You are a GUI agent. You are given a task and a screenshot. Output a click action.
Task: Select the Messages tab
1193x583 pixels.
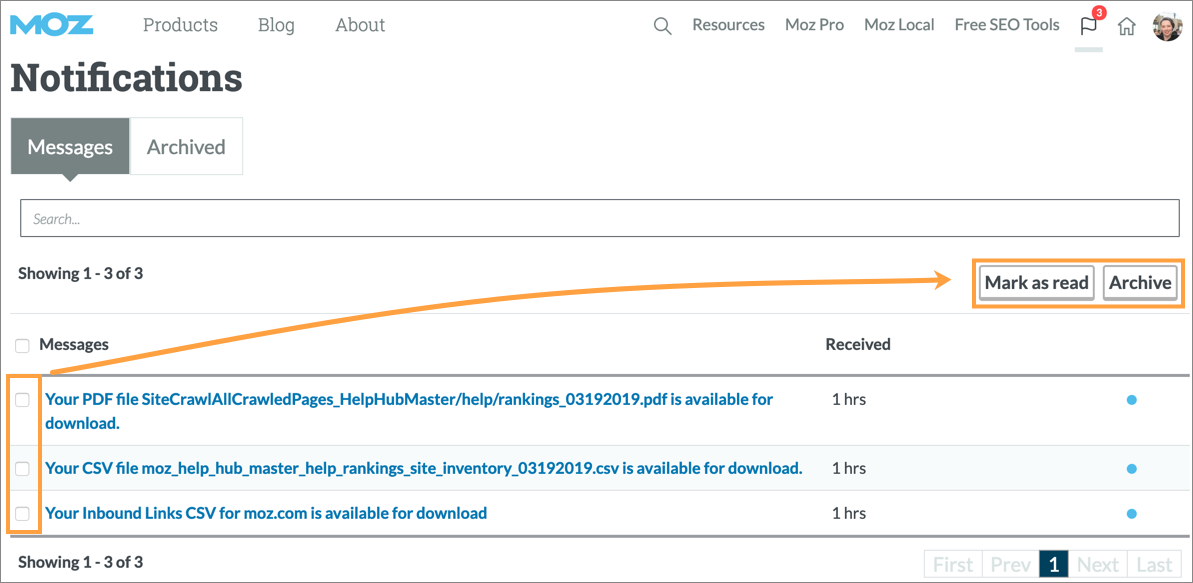(70, 147)
